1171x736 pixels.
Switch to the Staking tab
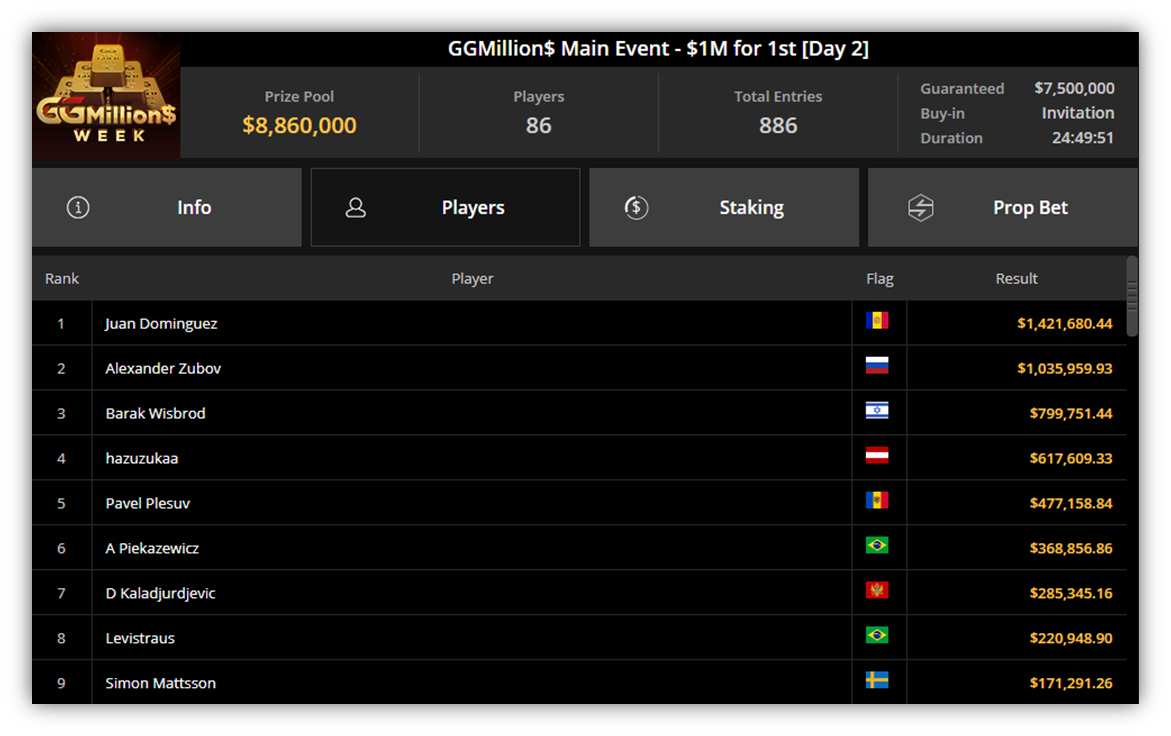click(x=724, y=208)
